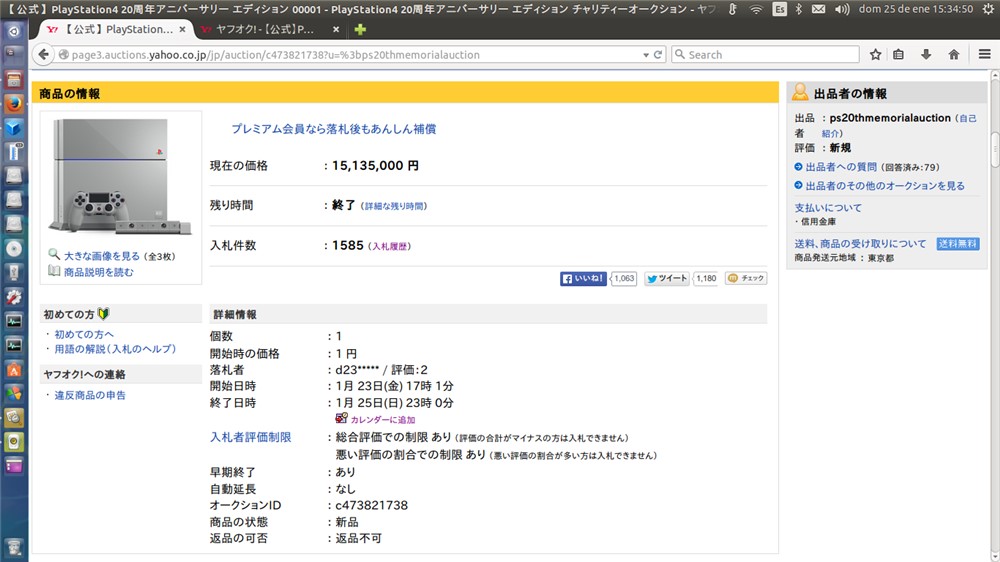Click the magnifier icon beside 大きな画像を見る

54,255
